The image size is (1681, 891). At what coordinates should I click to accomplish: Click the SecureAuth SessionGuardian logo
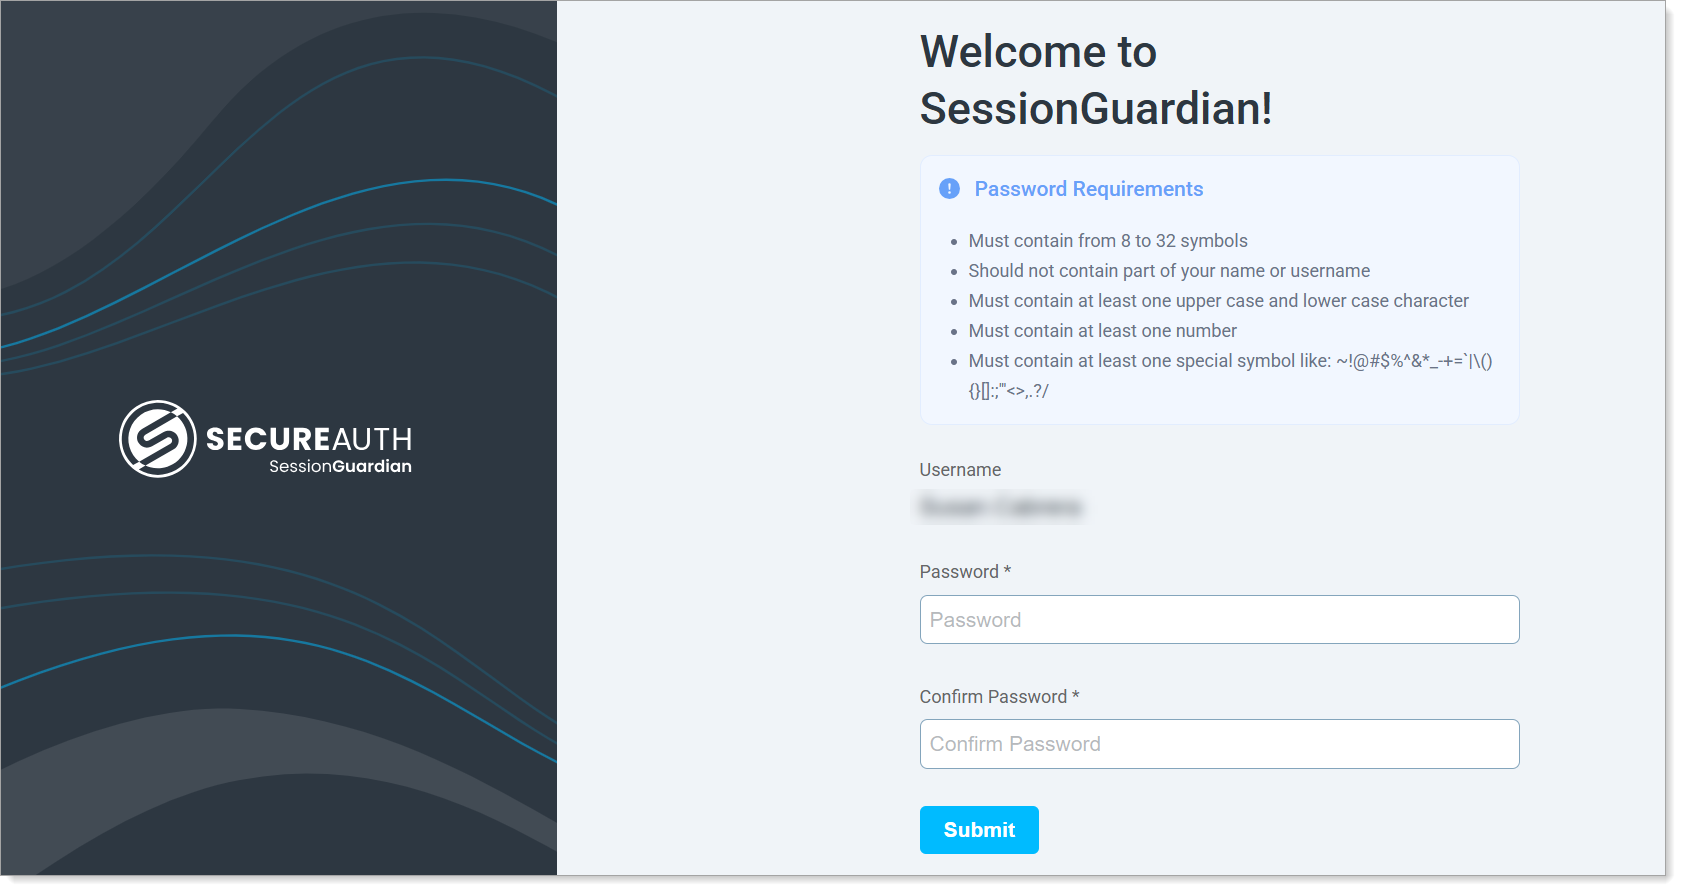click(265, 439)
